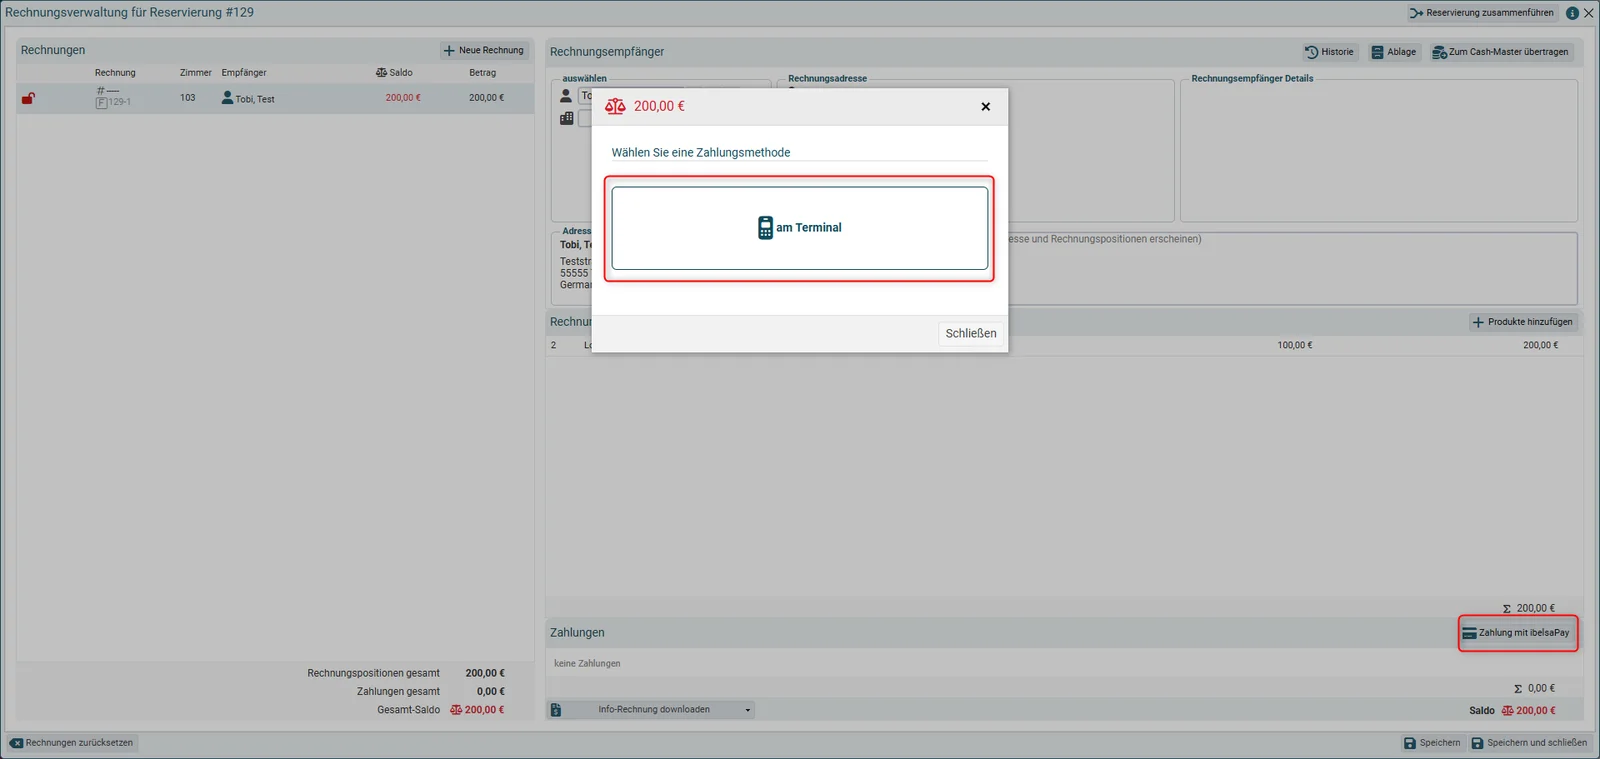
Task: Click the Schließen button in the dialog
Action: pyautogui.click(x=971, y=333)
